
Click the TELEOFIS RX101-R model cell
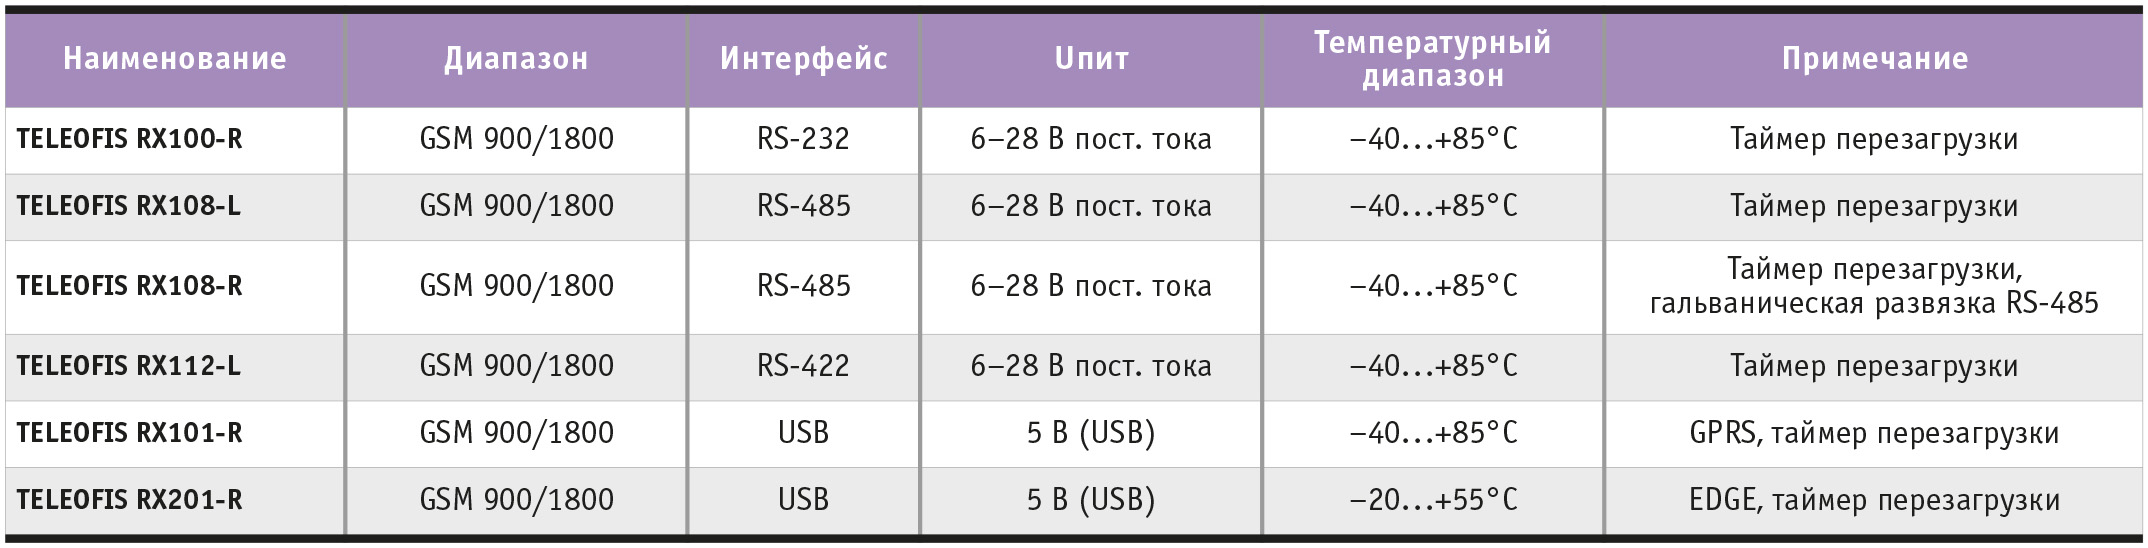129,433
